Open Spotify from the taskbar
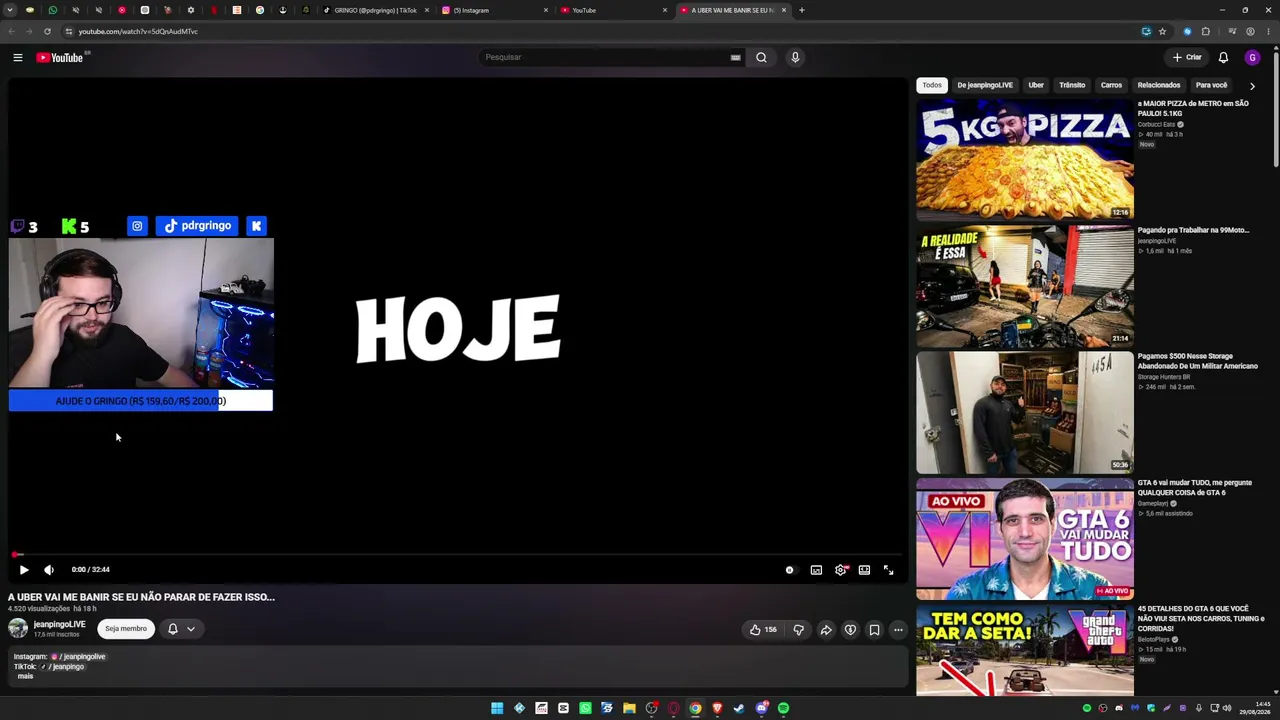Image resolution: width=1280 pixels, height=720 pixels. [x=783, y=708]
